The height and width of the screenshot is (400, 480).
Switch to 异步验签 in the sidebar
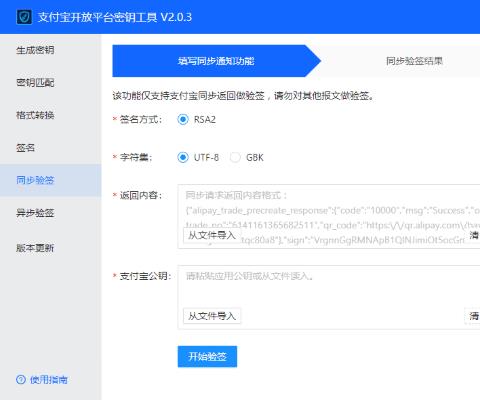click(35, 213)
